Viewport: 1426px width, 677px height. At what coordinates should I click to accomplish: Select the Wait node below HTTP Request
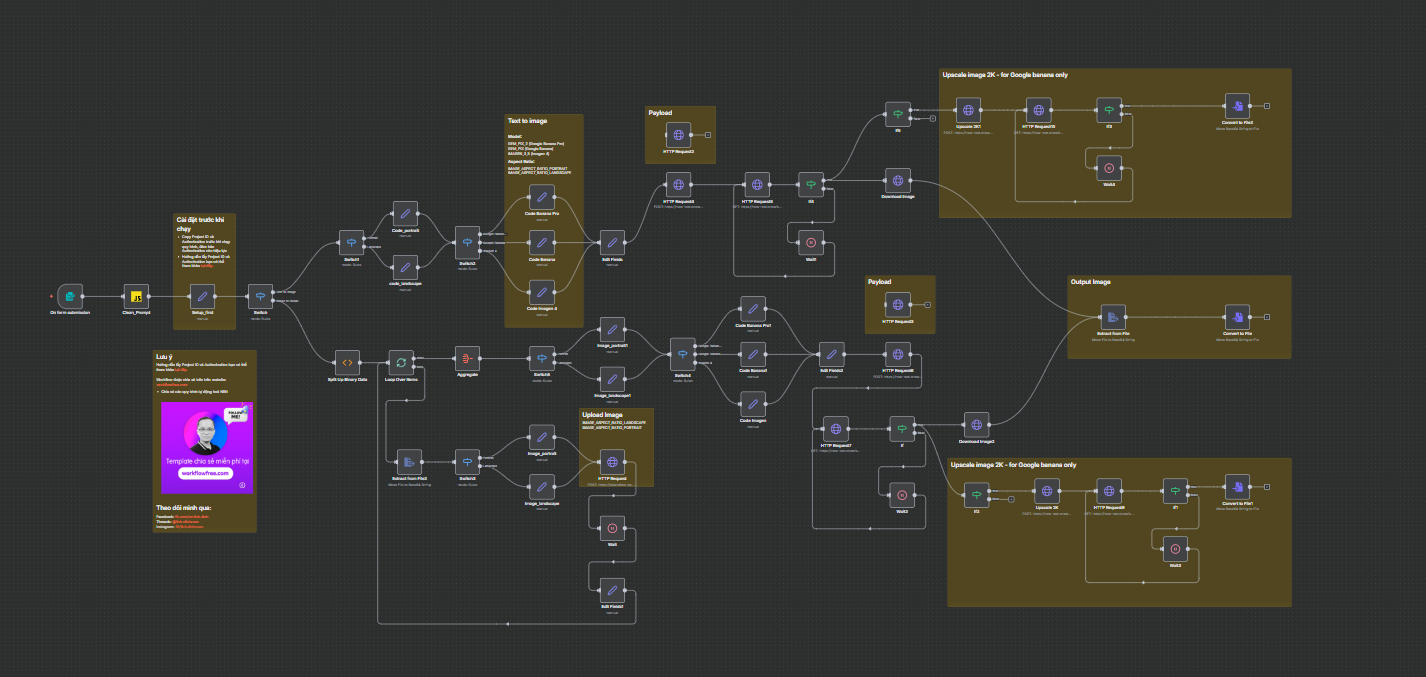point(612,527)
